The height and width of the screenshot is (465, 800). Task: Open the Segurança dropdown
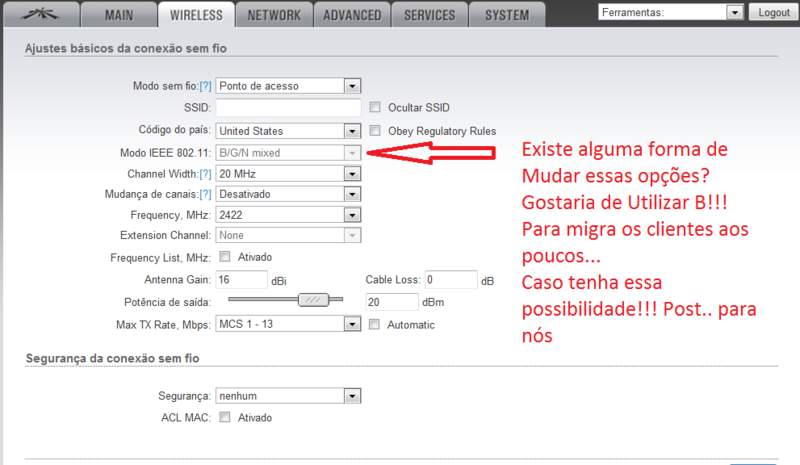click(288, 396)
